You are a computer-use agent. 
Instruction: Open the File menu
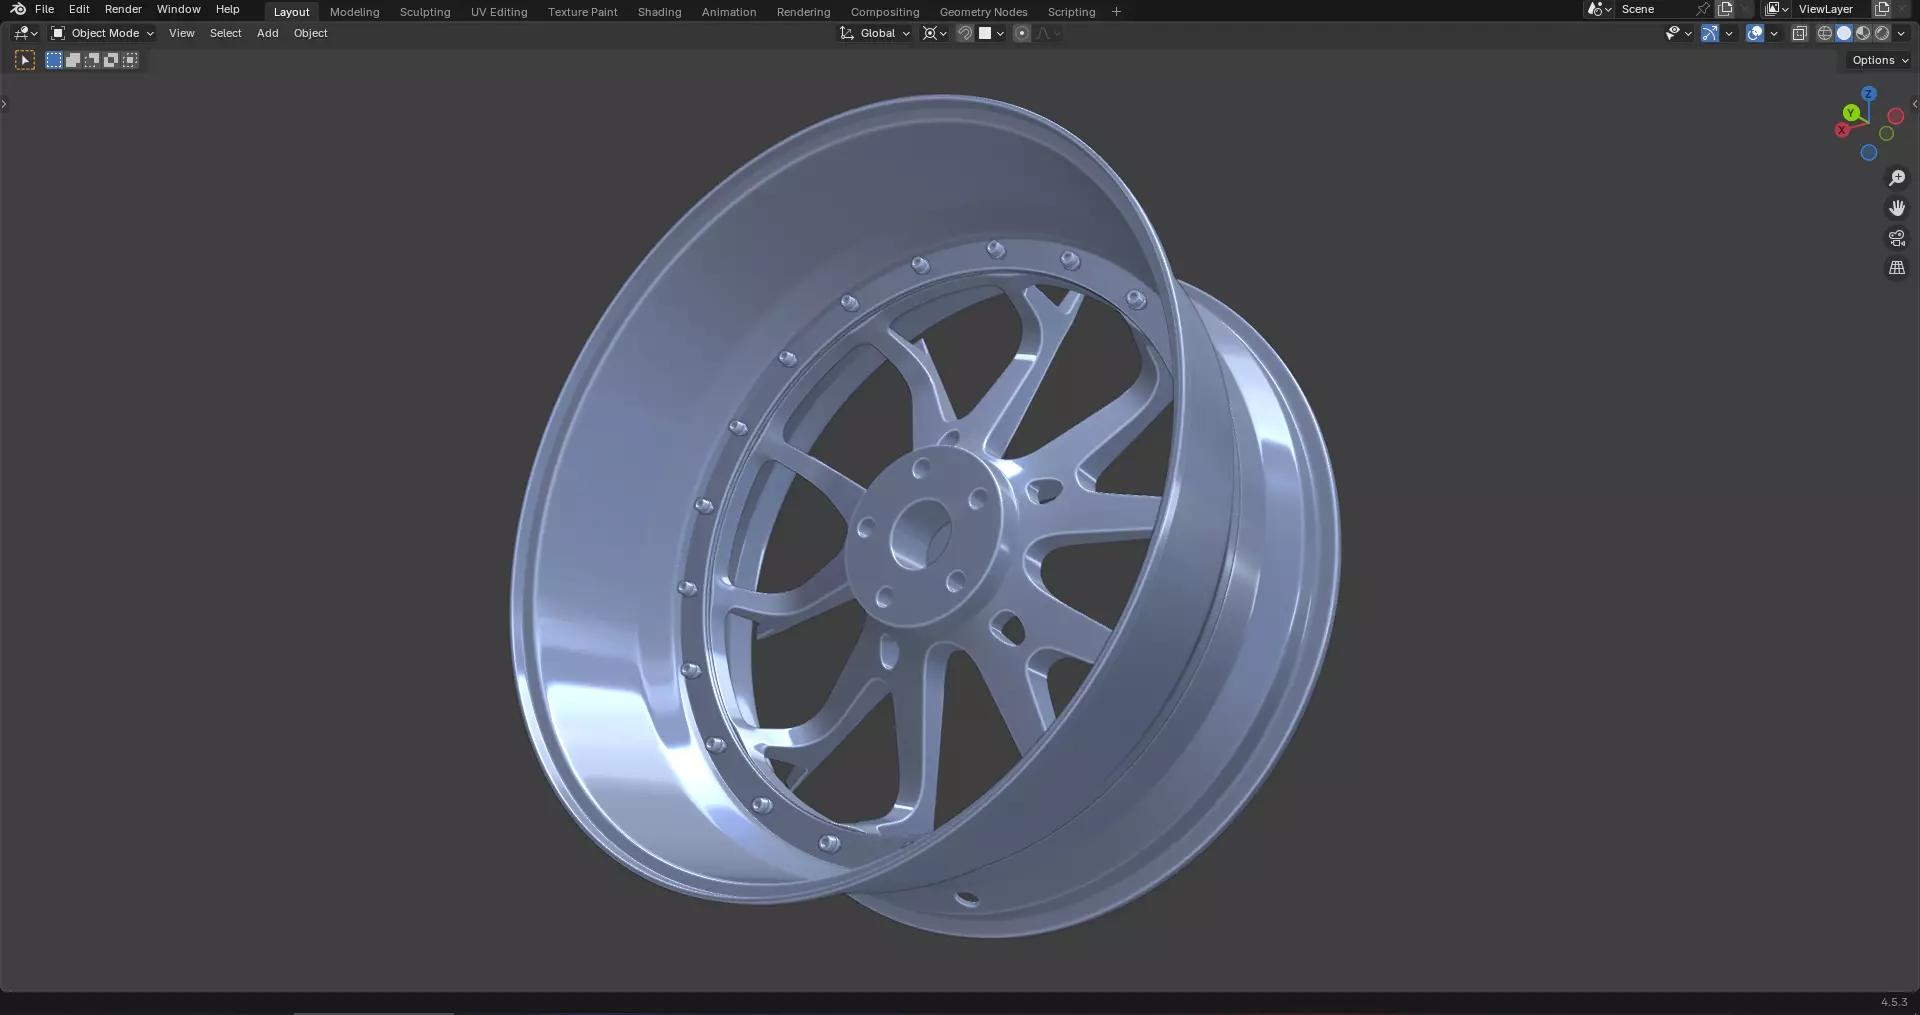[x=44, y=9]
